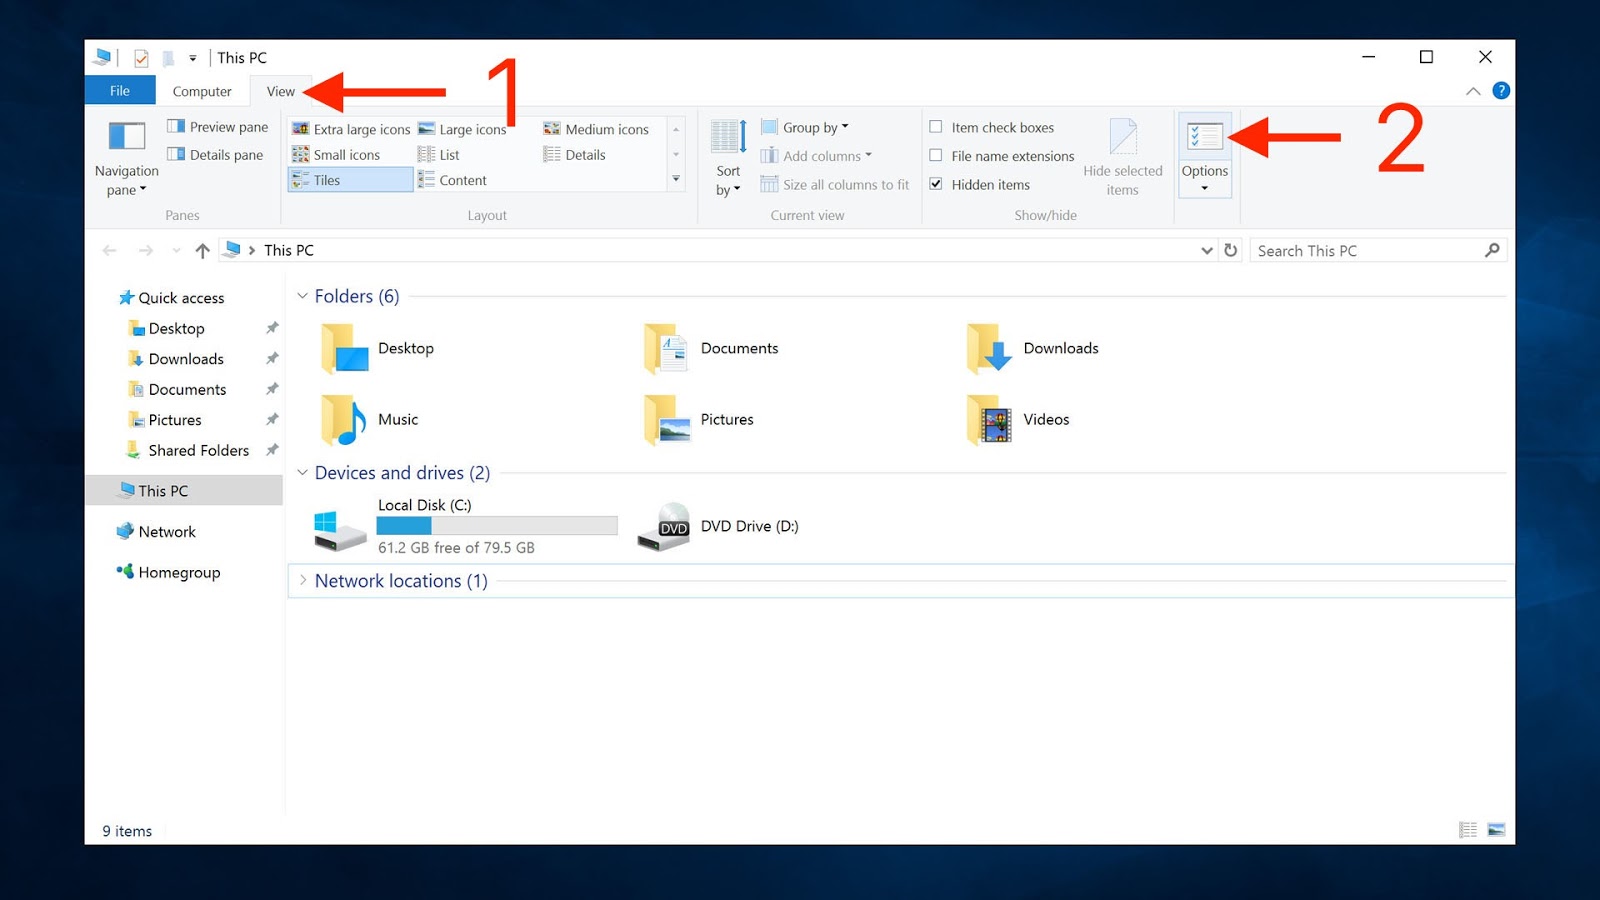
Task: Click the Local Disk C: capacity bar
Action: point(497,525)
